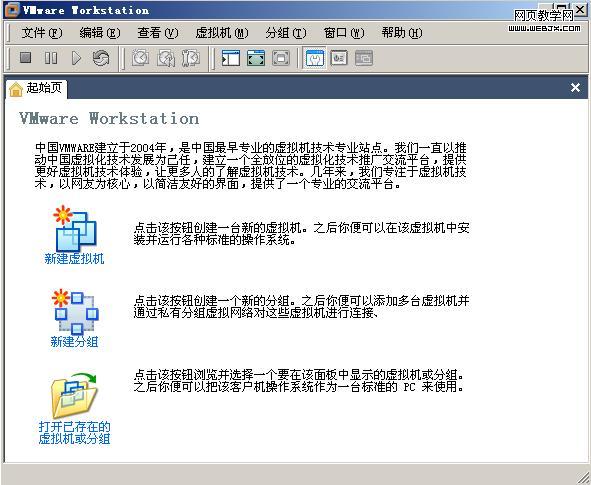Click the Revert to Snapshot toolbar icon
The height and width of the screenshot is (485, 591).
[166, 58]
